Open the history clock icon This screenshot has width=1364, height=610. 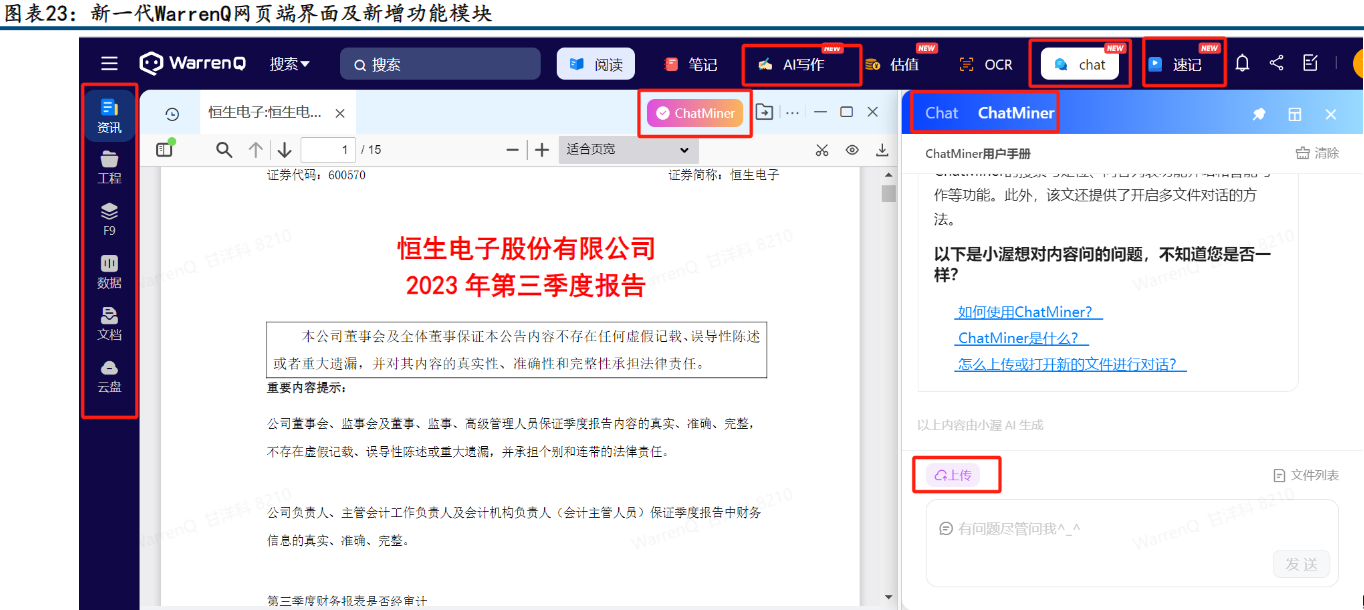(x=172, y=114)
